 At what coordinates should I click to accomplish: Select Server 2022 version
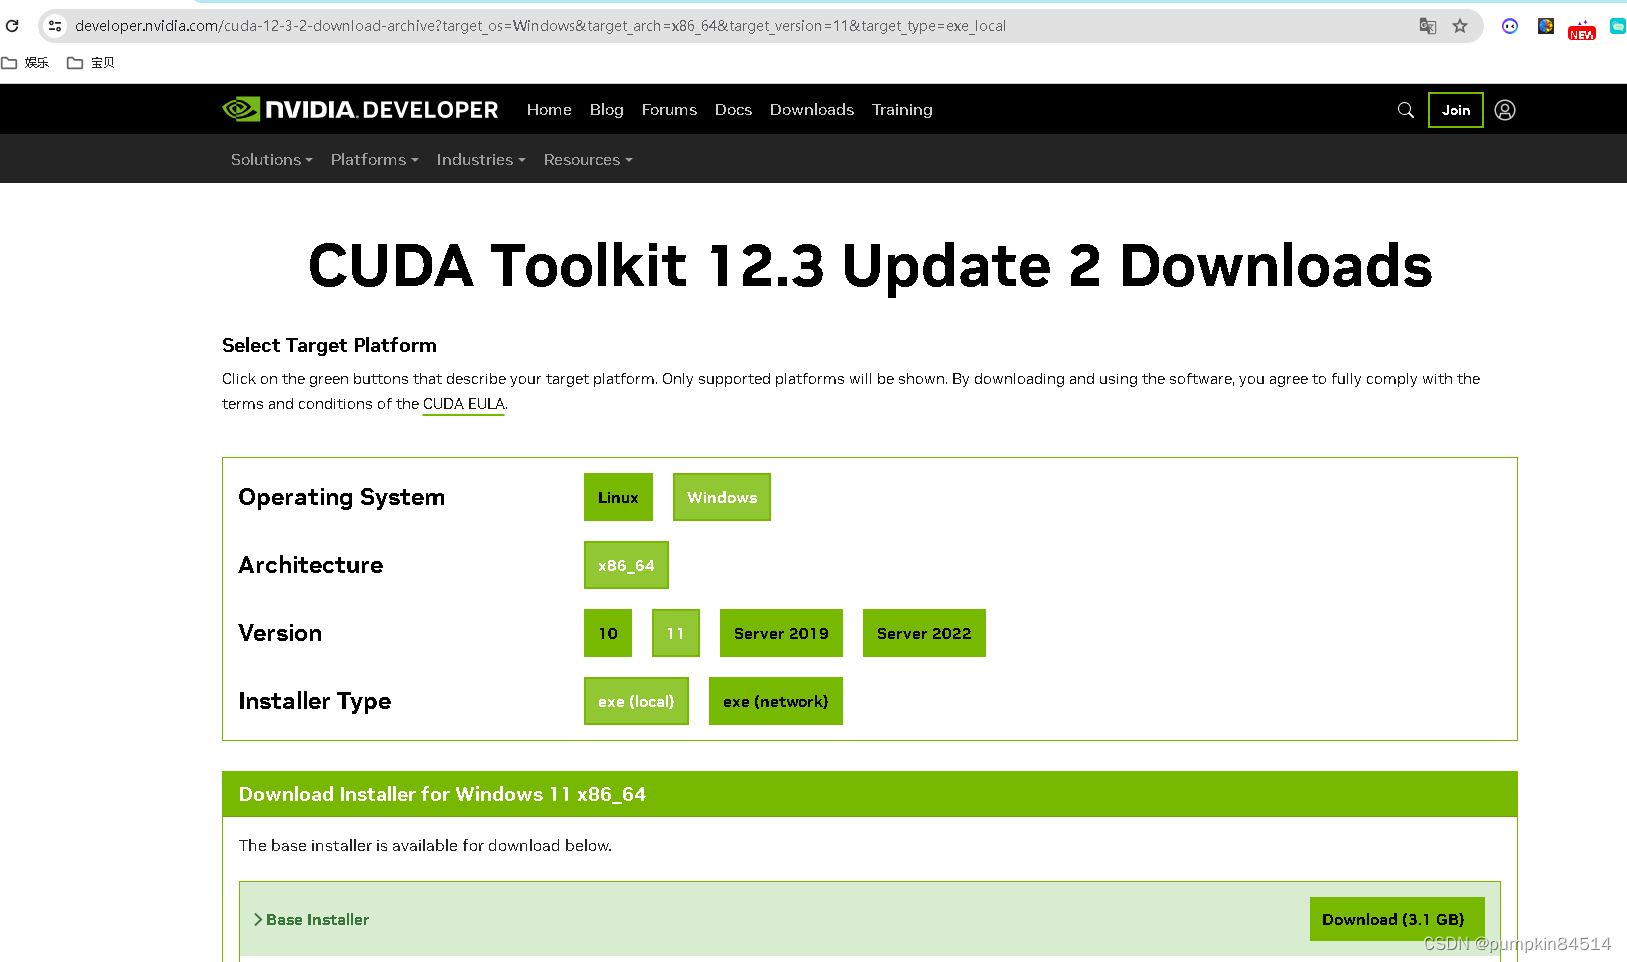tap(924, 633)
